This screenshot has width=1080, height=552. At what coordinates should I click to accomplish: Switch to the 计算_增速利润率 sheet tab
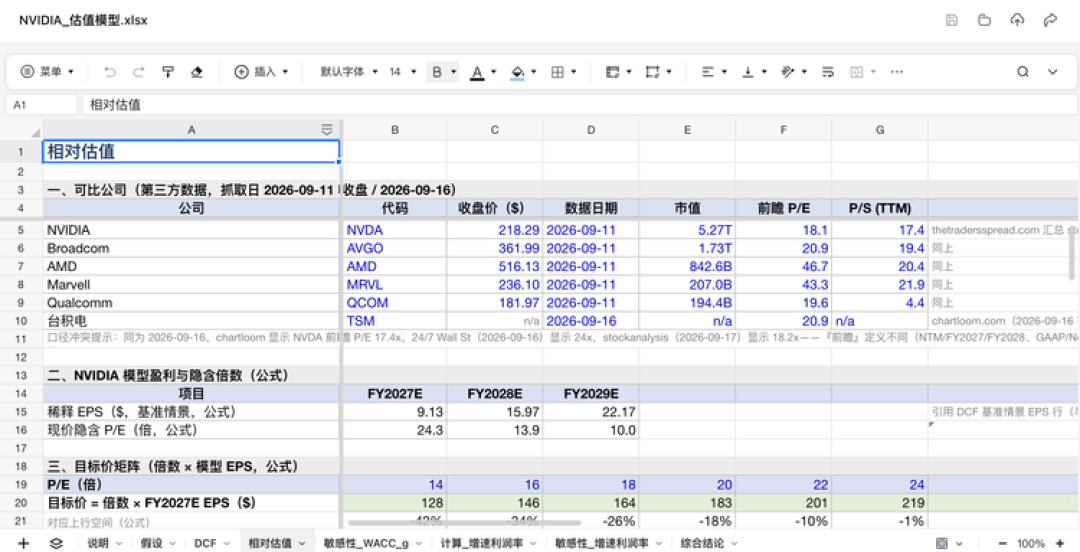(x=481, y=543)
